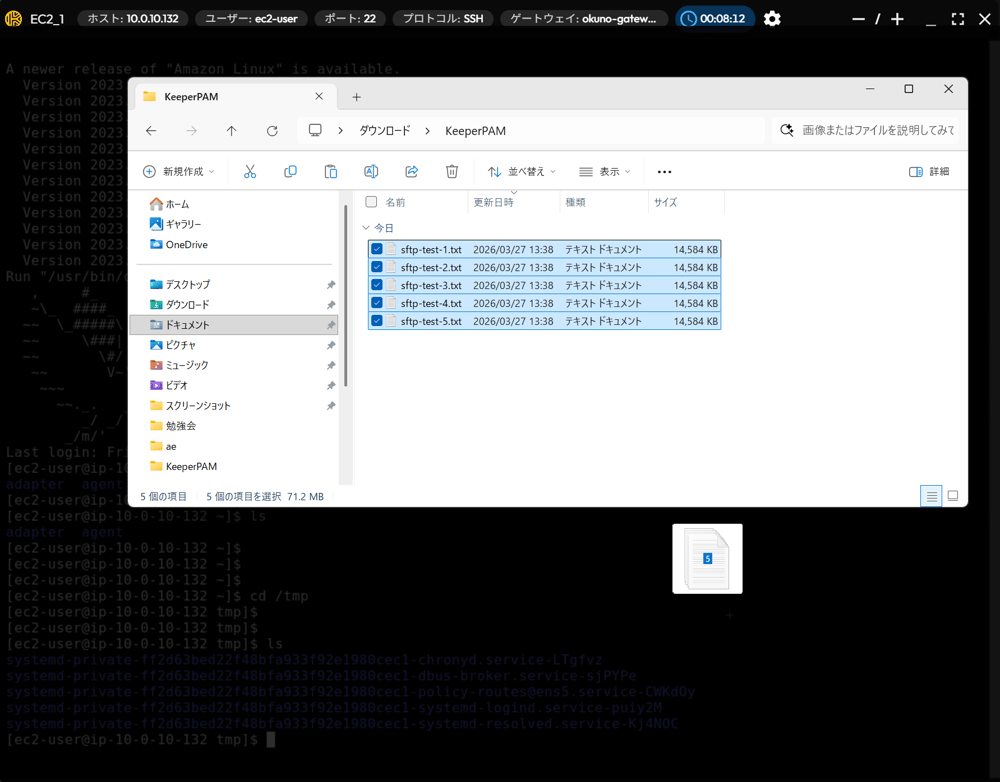Click the cut scissors icon in toolbar
This screenshot has height=782, width=1000.
(250, 172)
